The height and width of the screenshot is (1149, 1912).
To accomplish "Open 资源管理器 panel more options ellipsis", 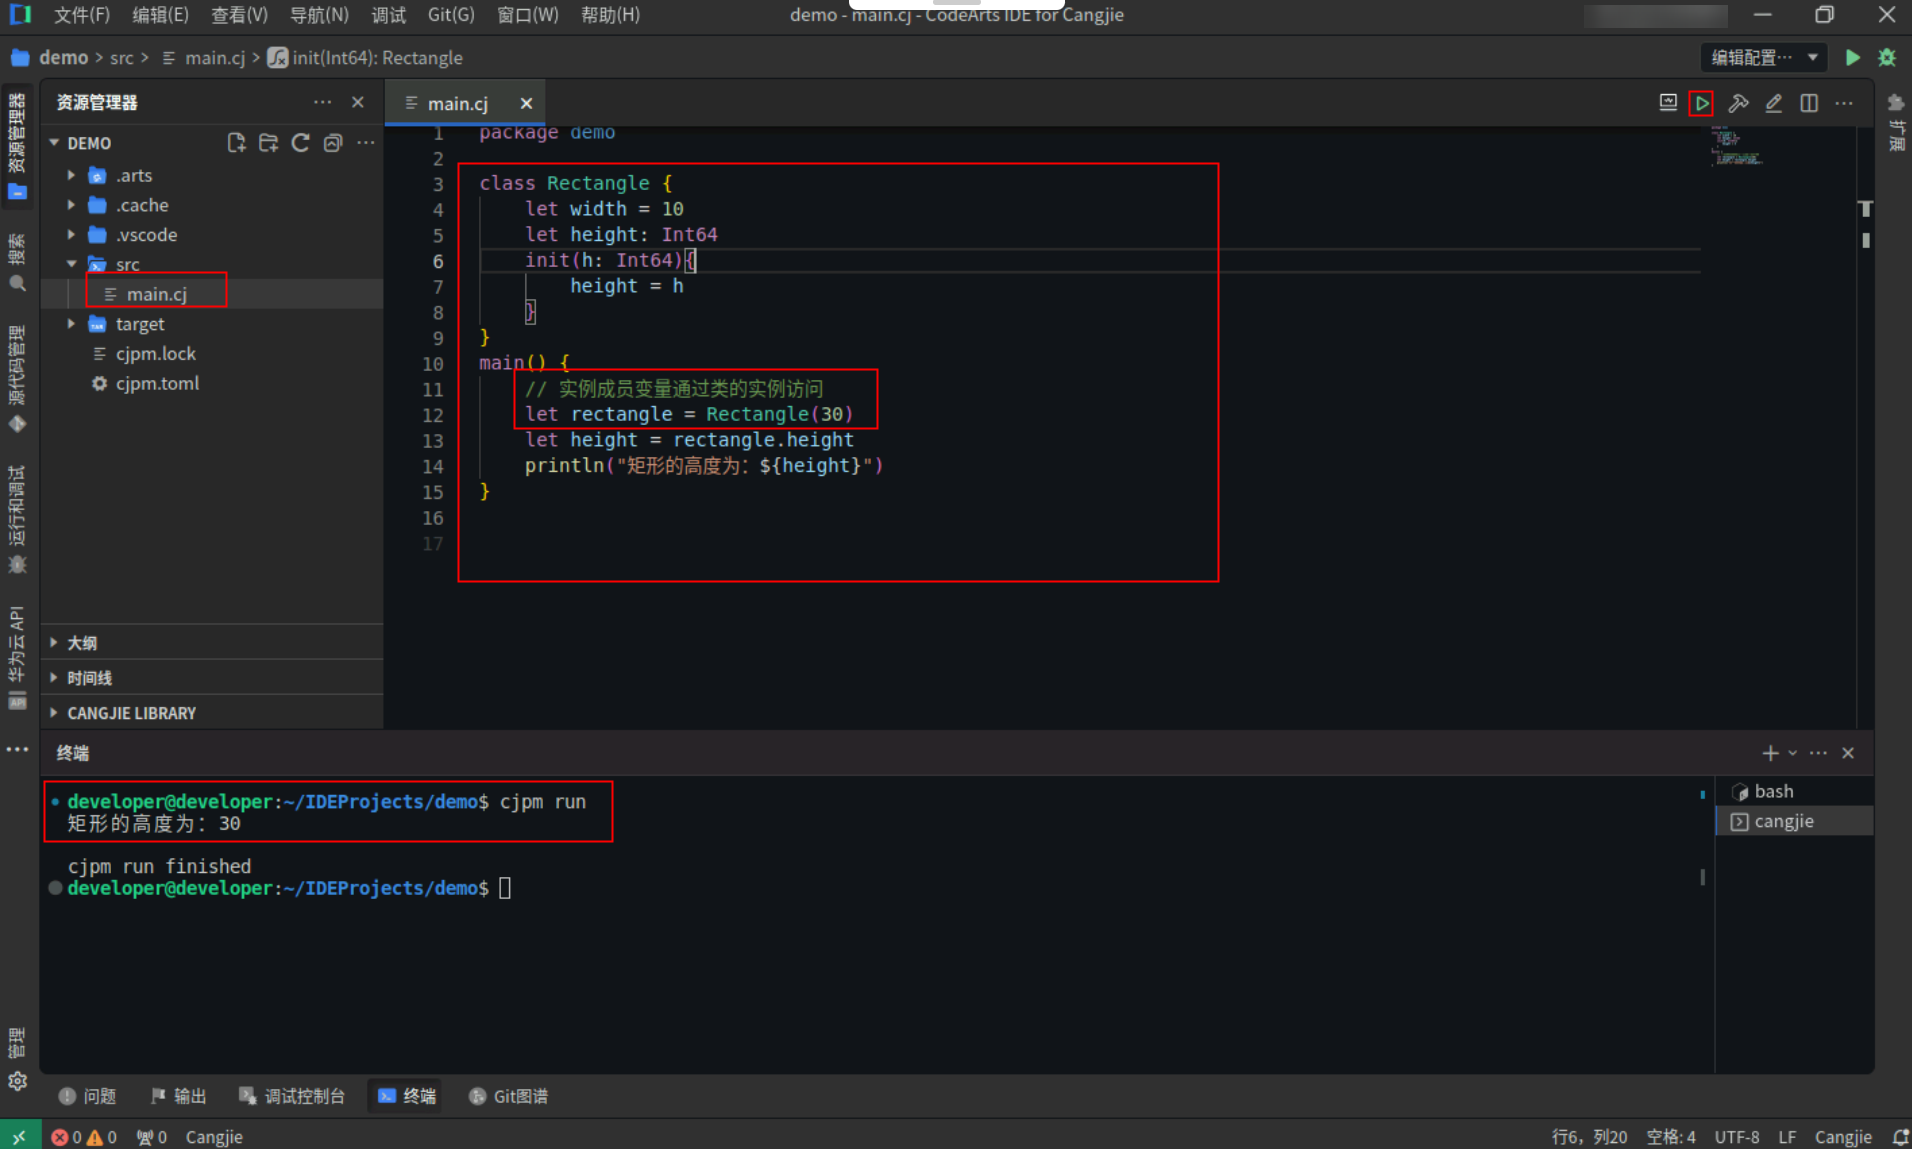I will 322,102.
